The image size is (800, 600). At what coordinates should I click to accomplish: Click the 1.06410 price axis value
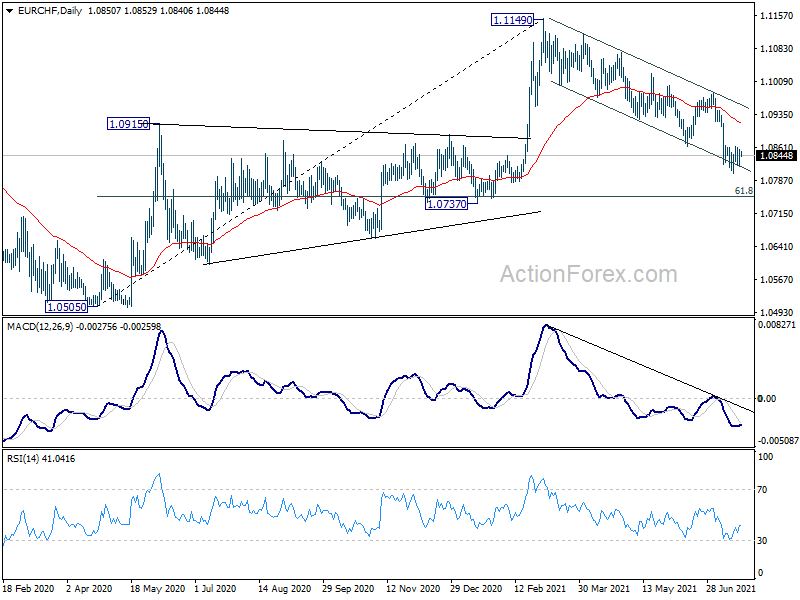(777, 247)
